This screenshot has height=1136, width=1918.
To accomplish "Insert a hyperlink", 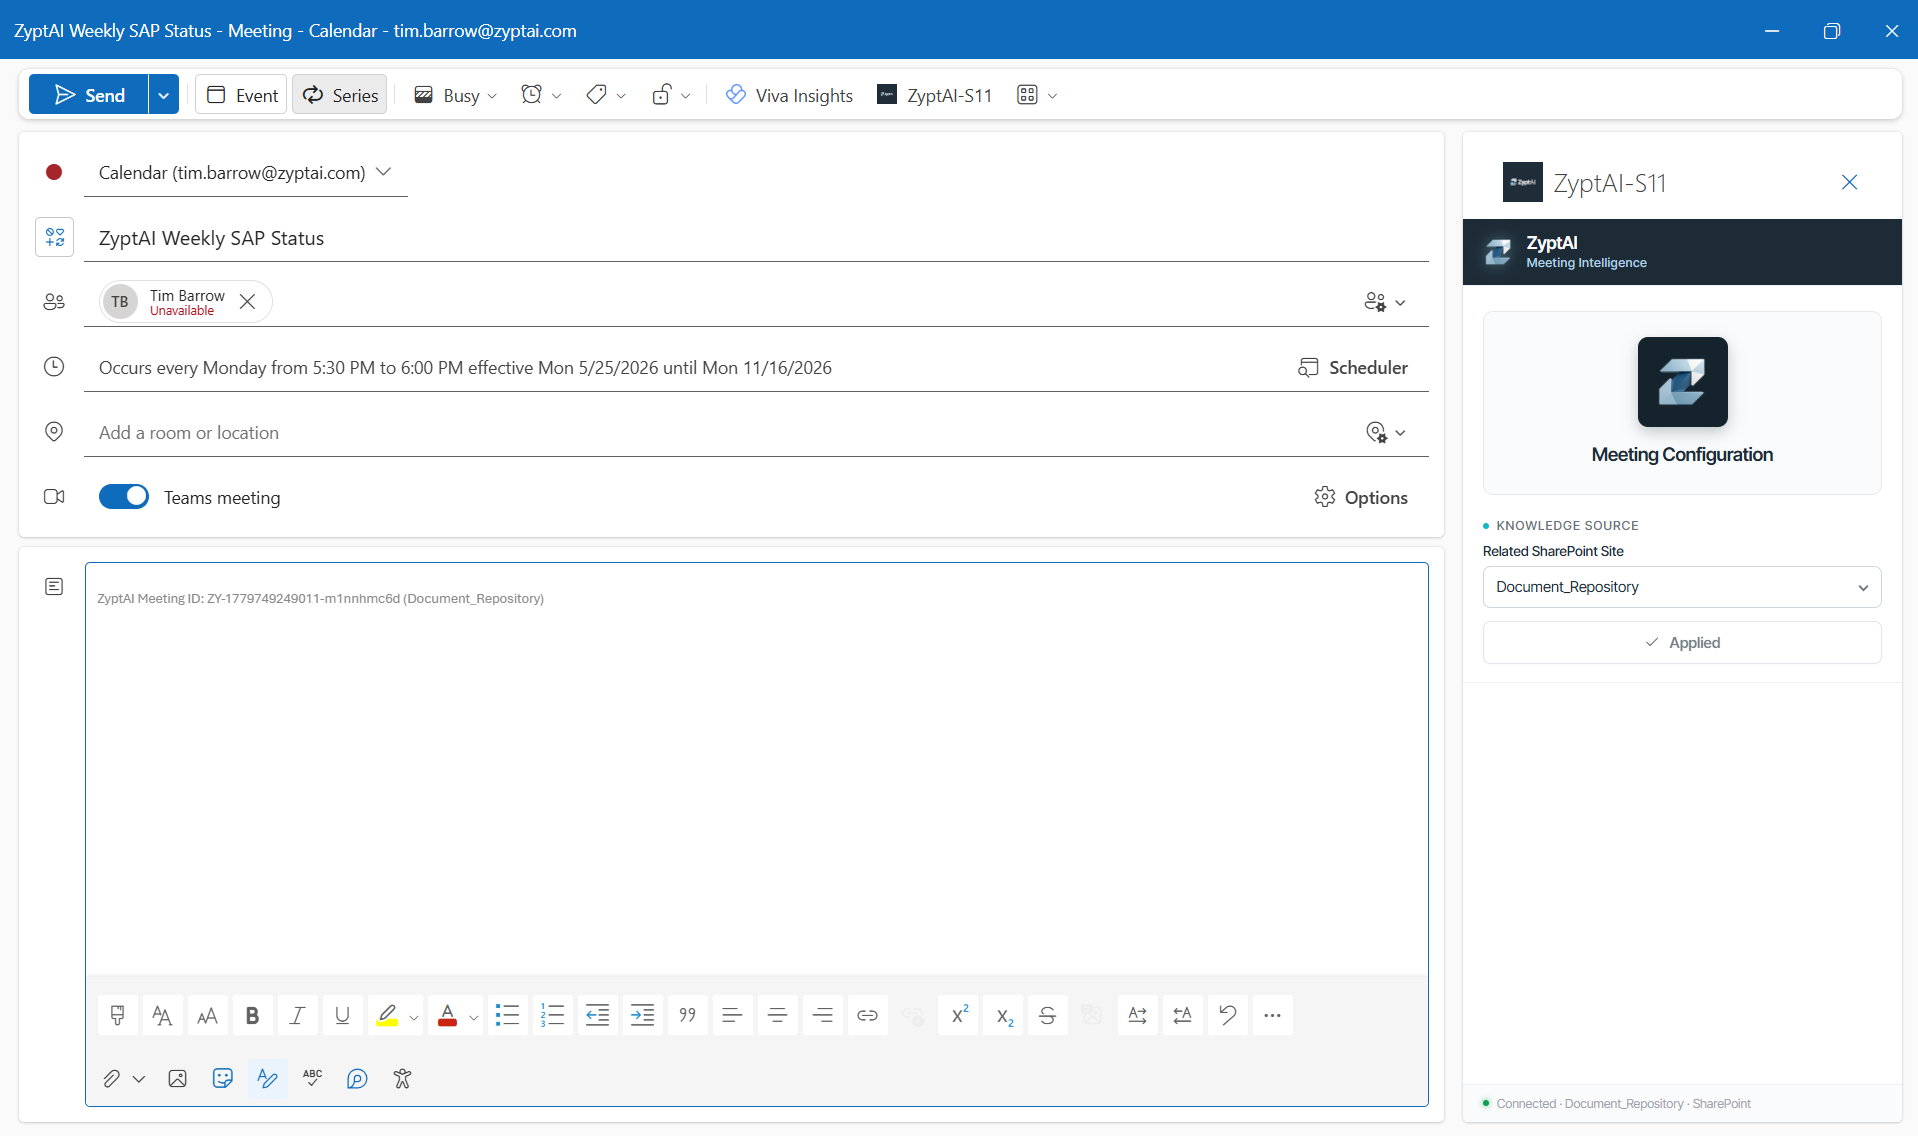I will 868,1016.
